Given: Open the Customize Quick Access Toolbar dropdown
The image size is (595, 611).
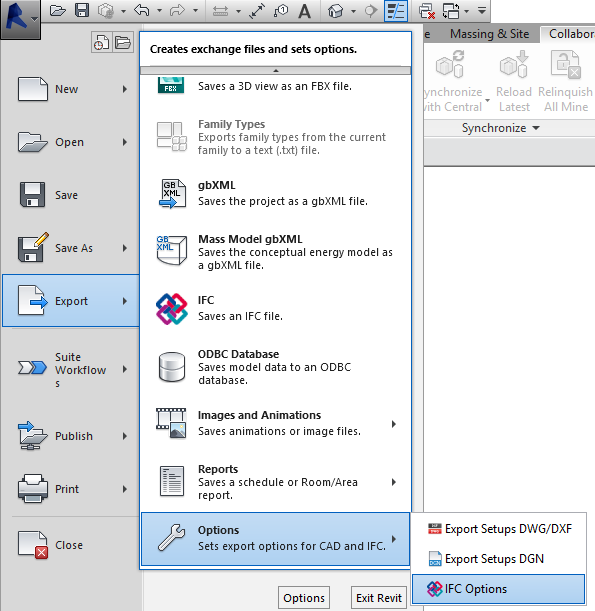Looking at the screenshot, I should point(482,11).
